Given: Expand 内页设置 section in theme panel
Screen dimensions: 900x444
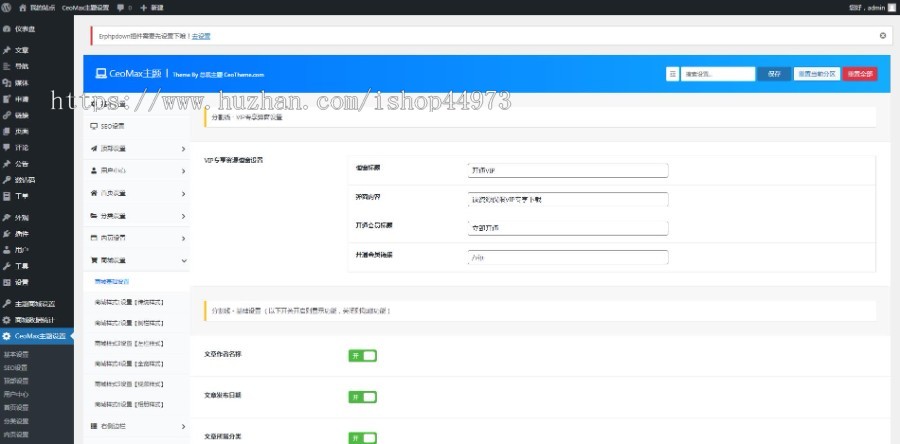Looking at the screenshot, I should (x=137, y=238).
